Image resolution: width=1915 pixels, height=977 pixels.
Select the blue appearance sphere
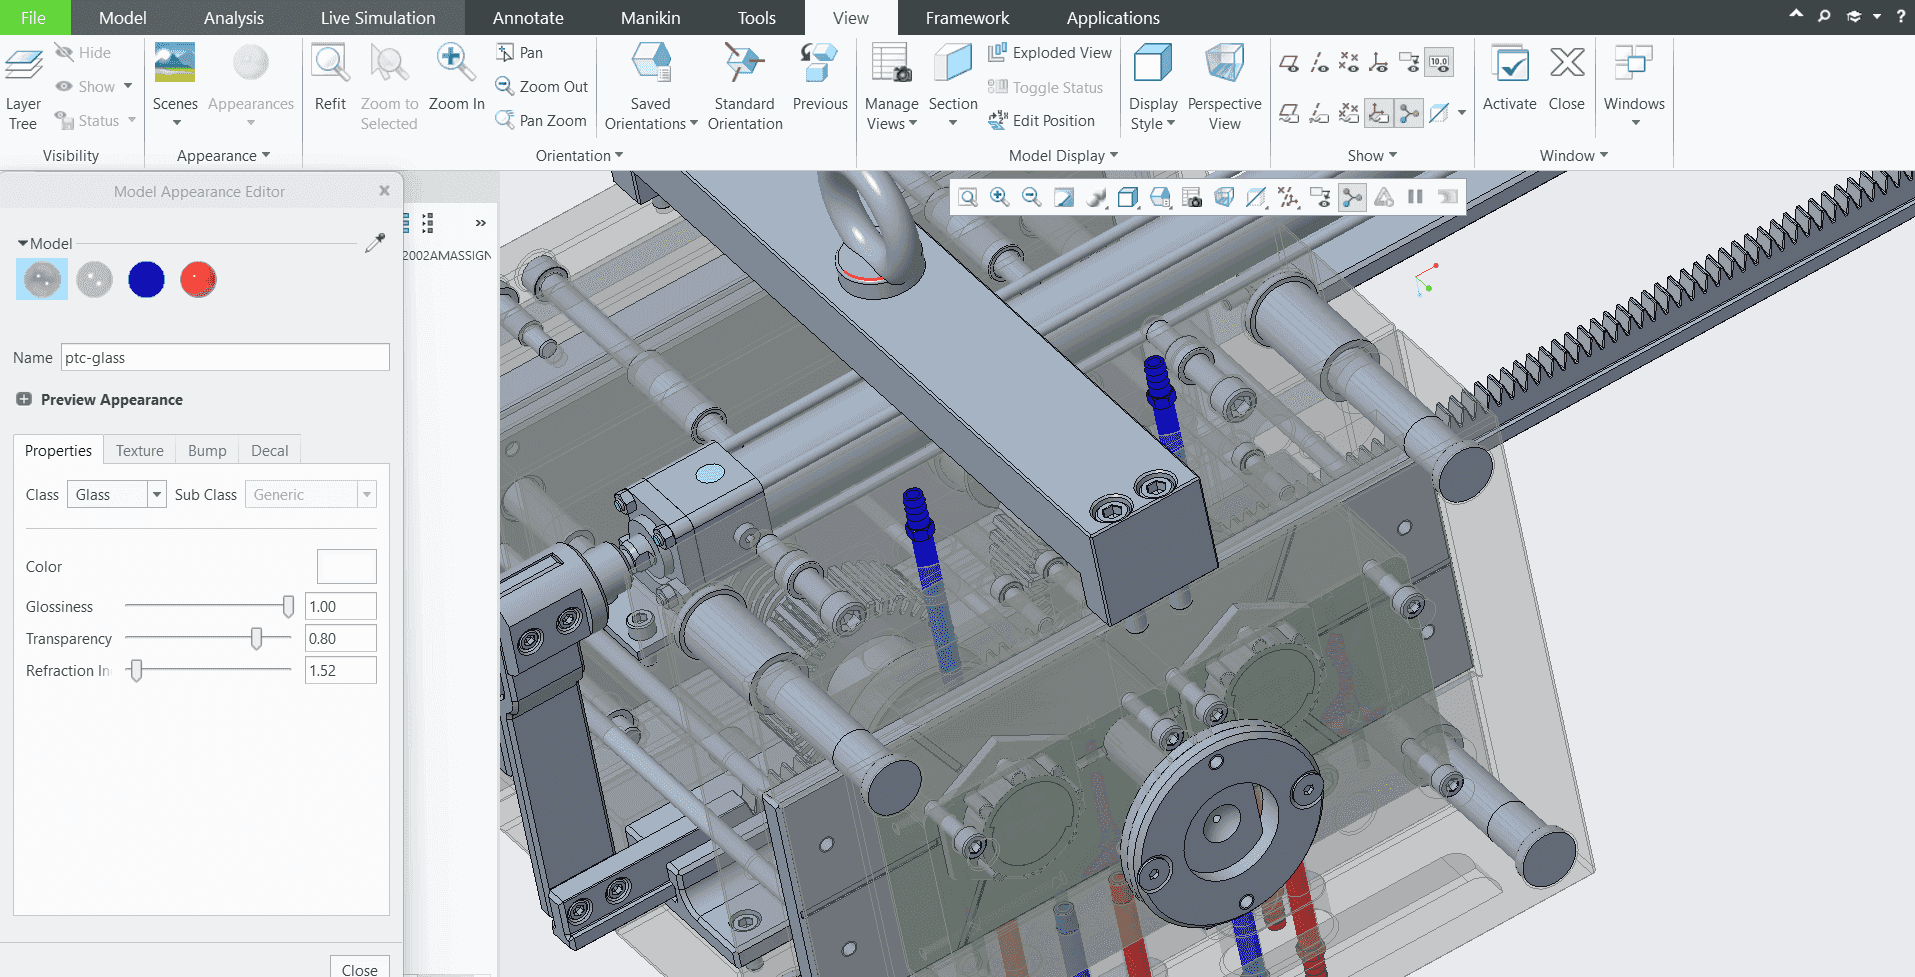[x=146, y=279]
